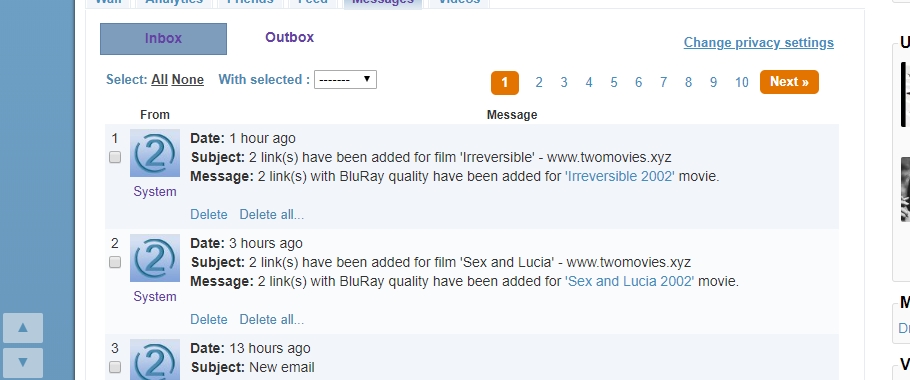Open the 'With selected' dropdown

[x=345, y=79]
